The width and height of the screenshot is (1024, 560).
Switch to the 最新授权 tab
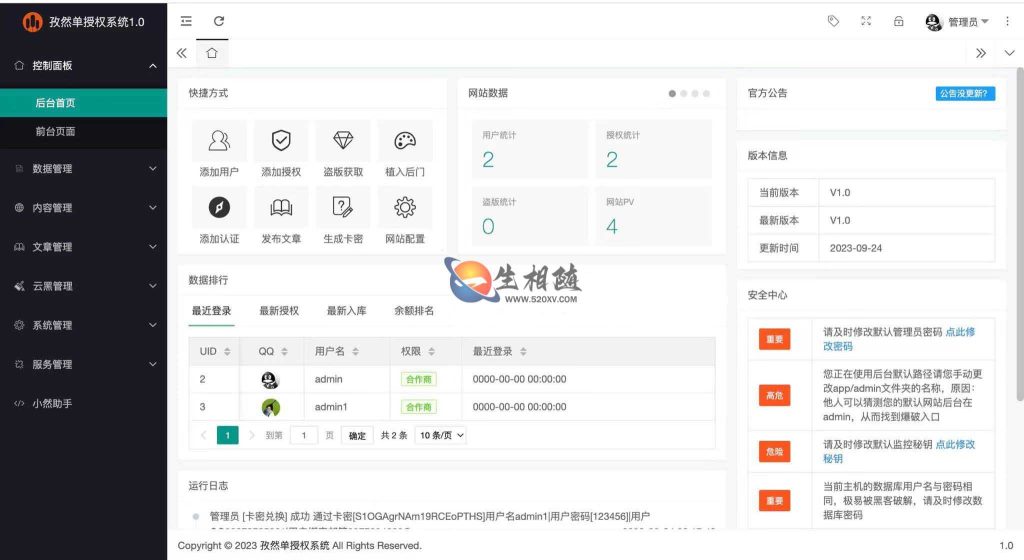pos(279,311)
